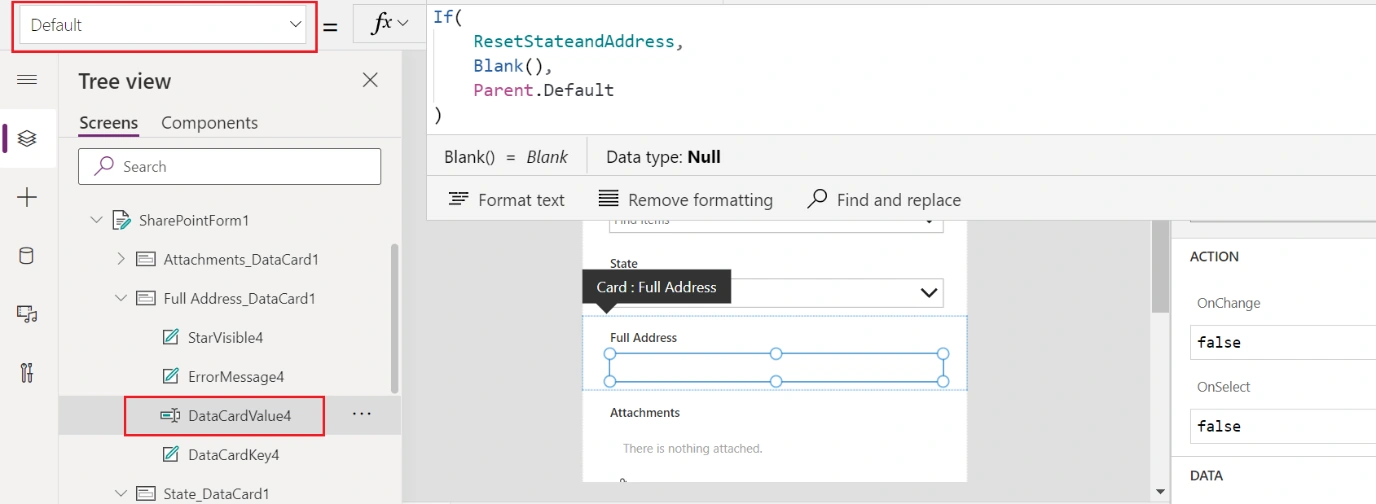Expand Attachments_DataCard1 tree node
Image resolution: width=1376 pixels, height=504 pixels.
(121, 259)
